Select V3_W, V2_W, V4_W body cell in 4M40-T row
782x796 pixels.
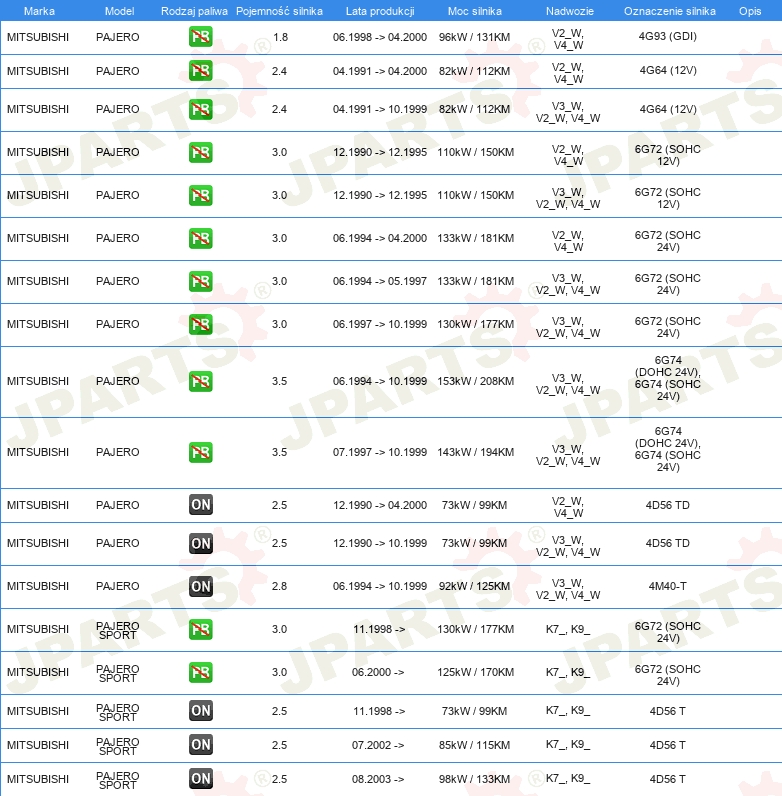568,589
